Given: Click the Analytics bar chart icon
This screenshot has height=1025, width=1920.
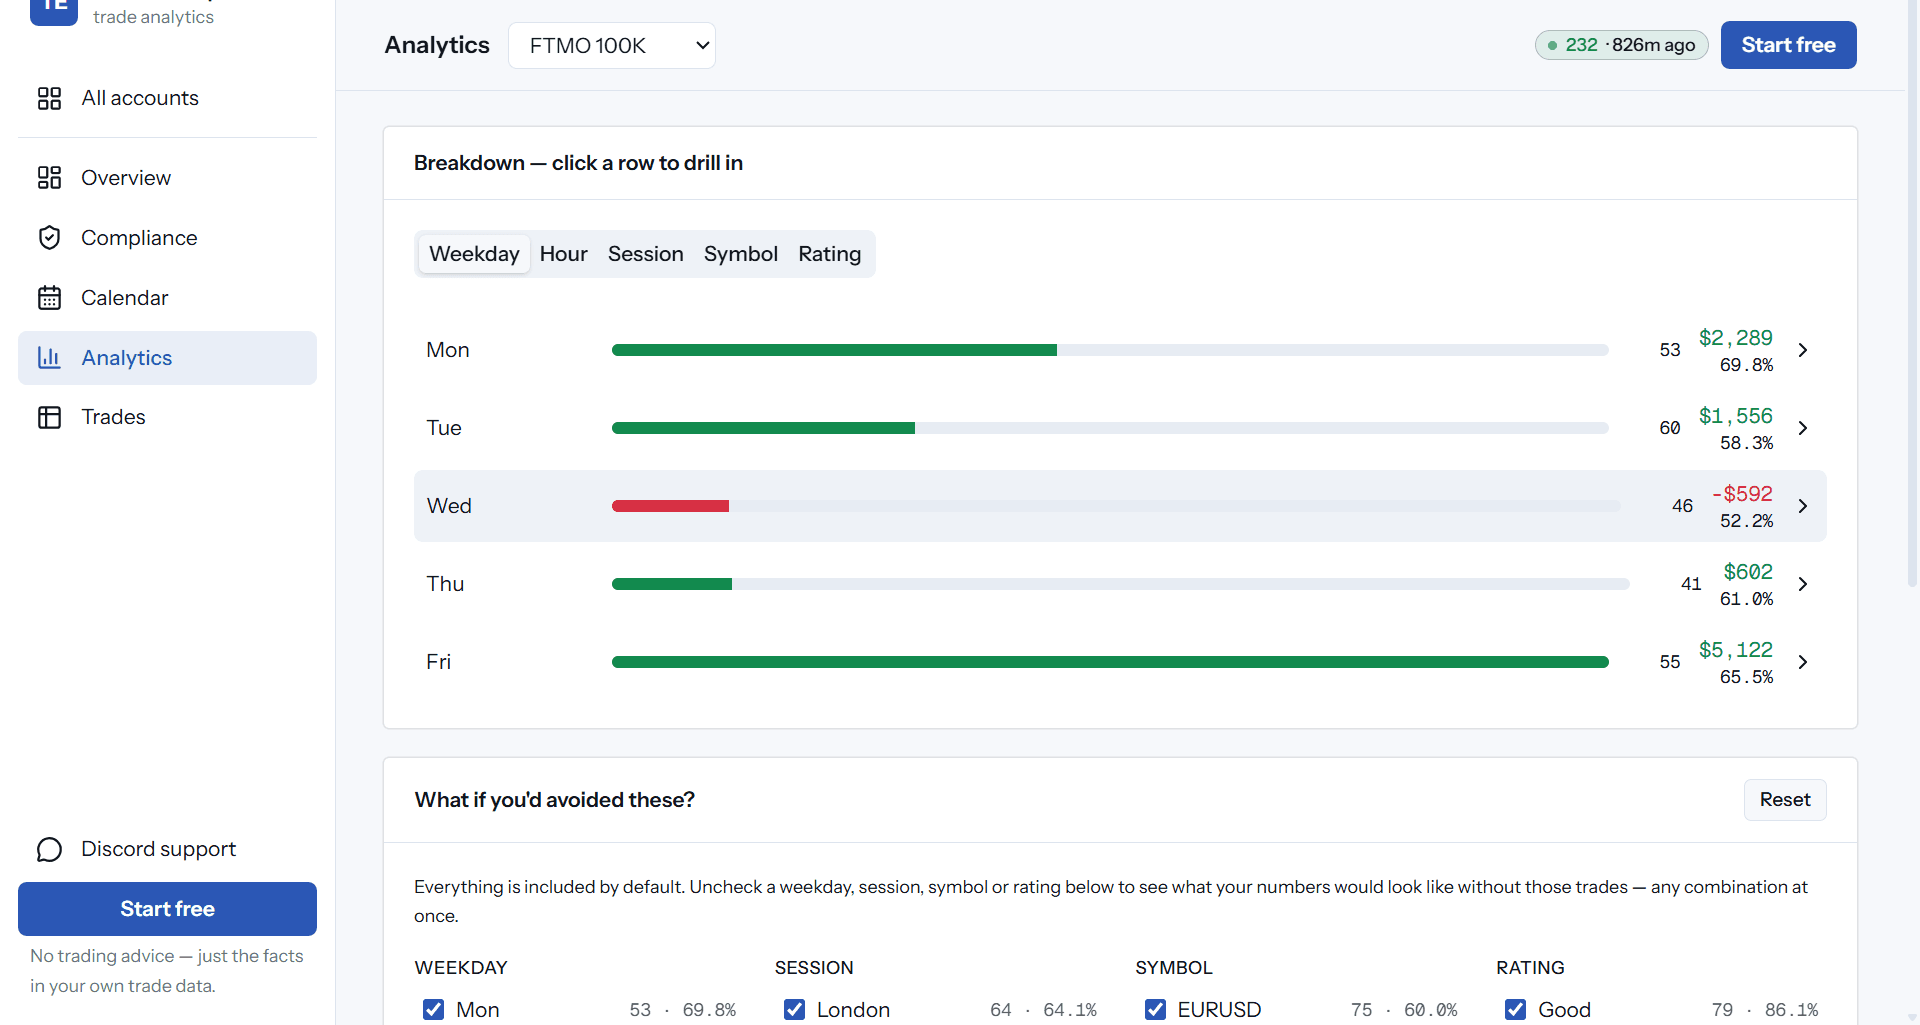Looking at the screenshot, I should pos(49,358).
